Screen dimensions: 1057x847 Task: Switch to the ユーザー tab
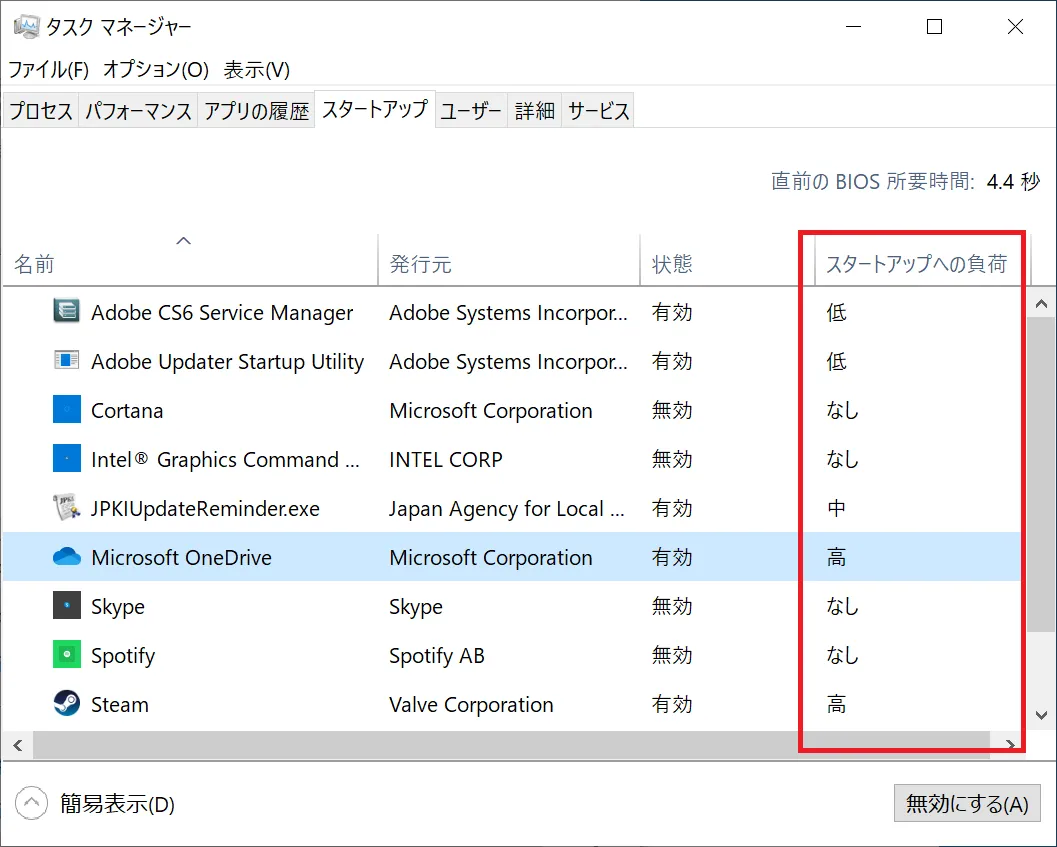[471, 111]
